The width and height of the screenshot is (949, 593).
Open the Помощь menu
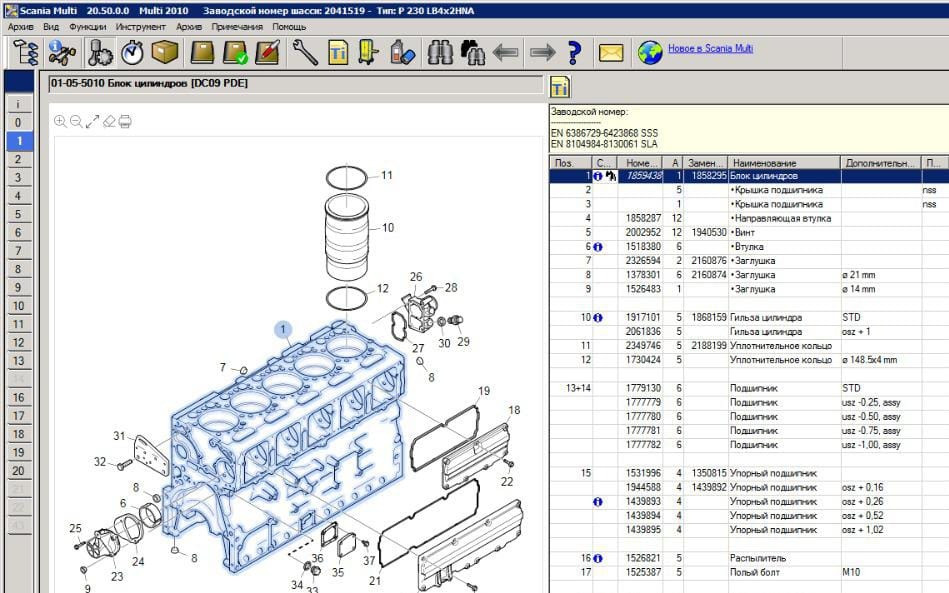coord(289,27)
